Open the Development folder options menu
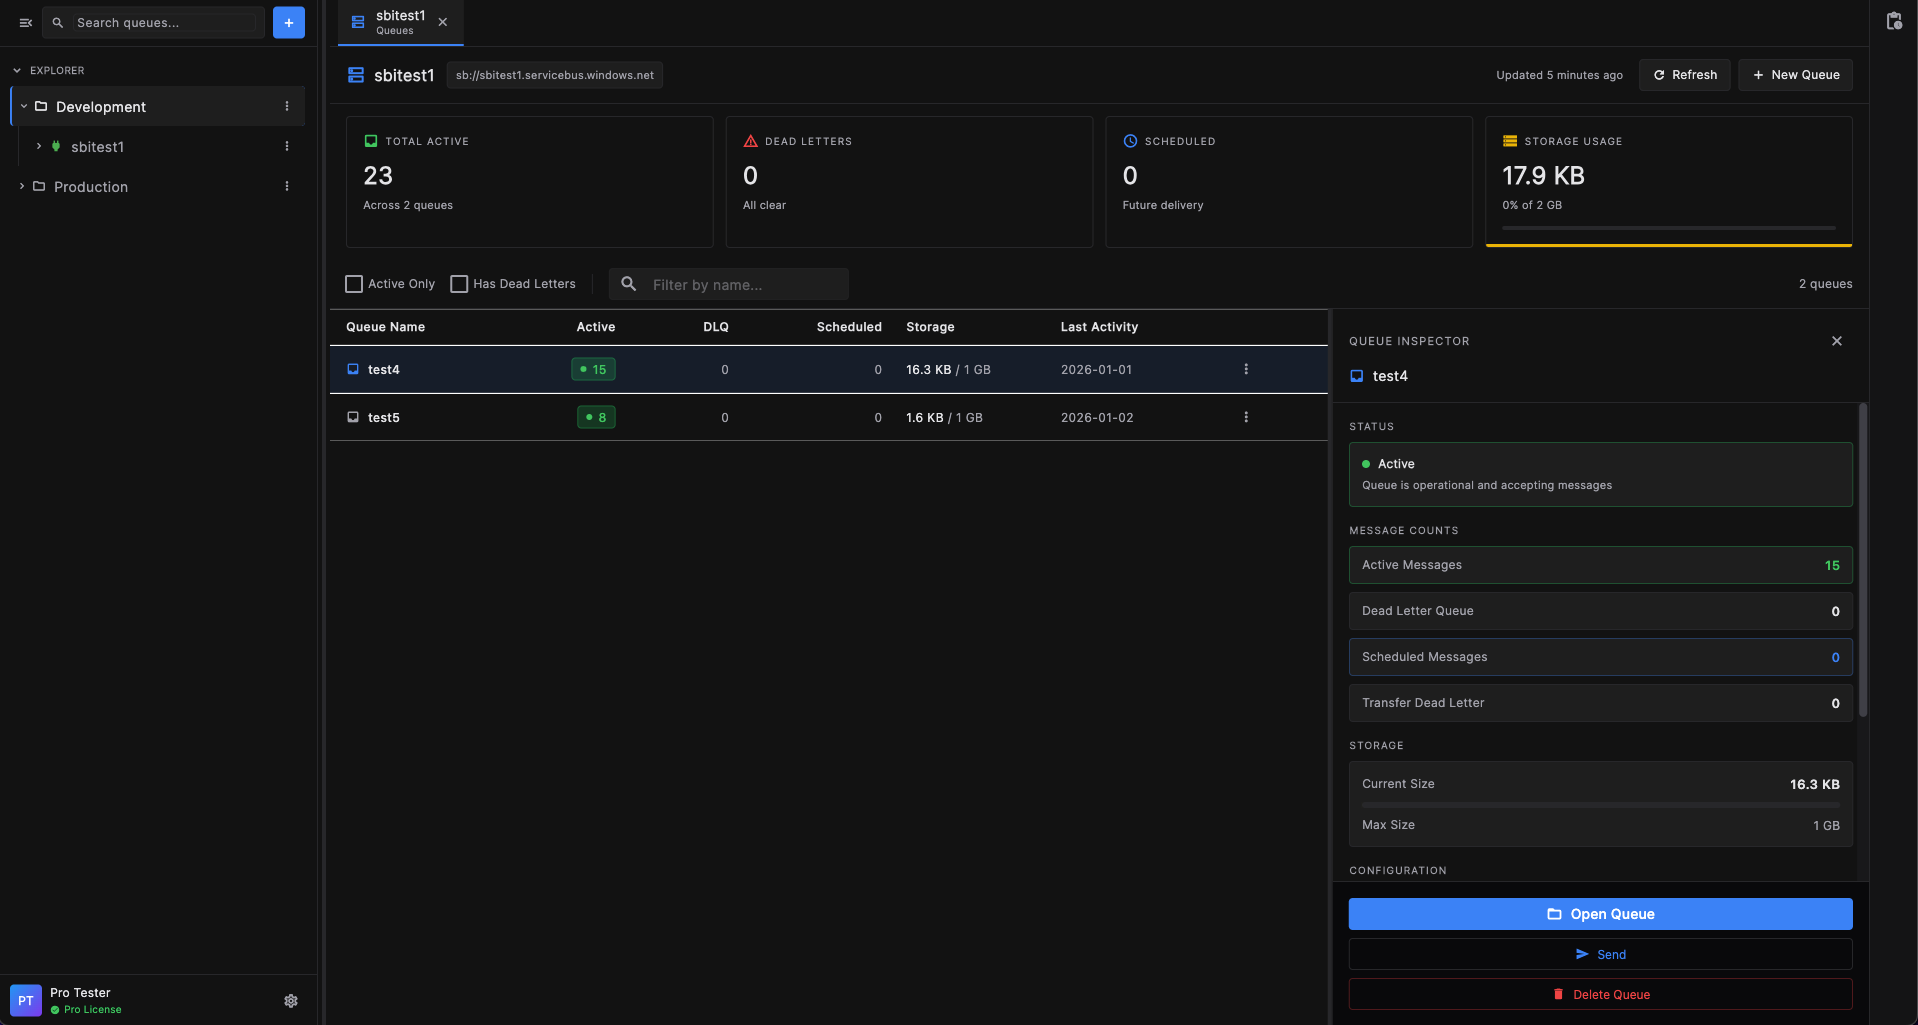Viewport: 1918px width, 1025px height. 287,106
